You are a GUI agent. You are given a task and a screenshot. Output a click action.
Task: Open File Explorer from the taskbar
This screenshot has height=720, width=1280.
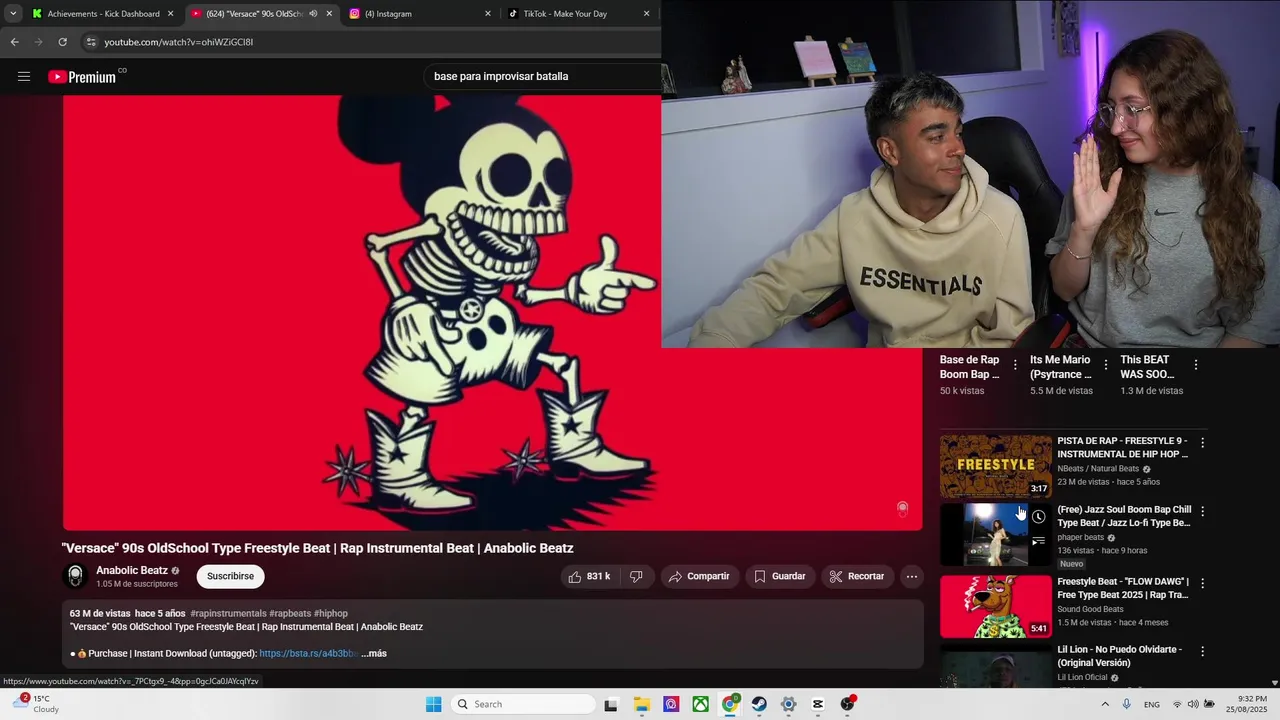pos(642,704)
